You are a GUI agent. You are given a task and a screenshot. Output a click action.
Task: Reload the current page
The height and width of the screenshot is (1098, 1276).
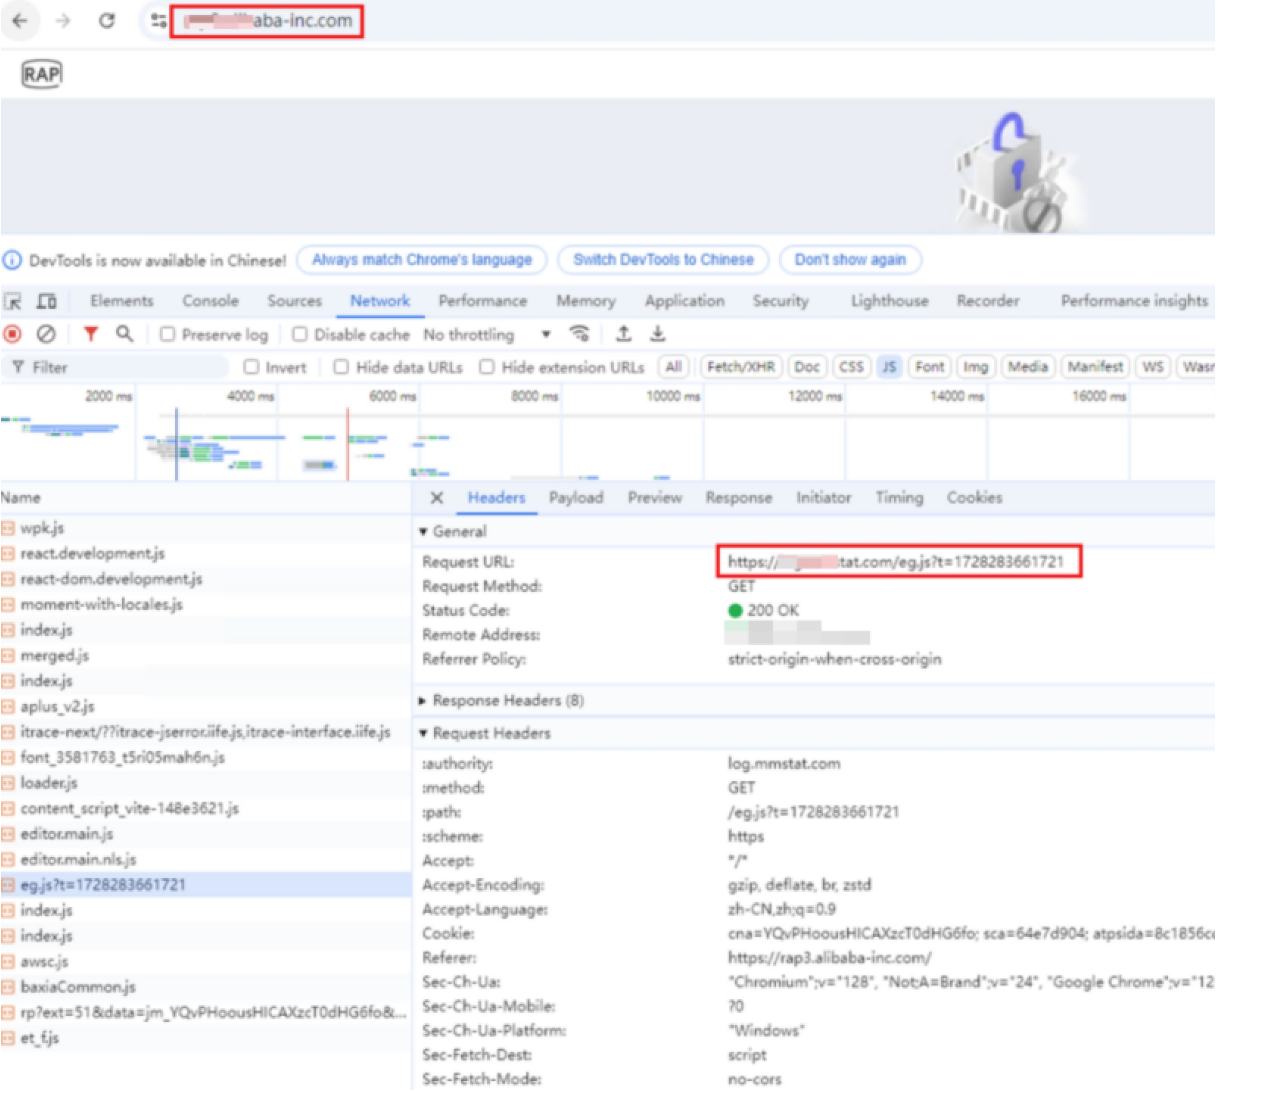point(107,21)
